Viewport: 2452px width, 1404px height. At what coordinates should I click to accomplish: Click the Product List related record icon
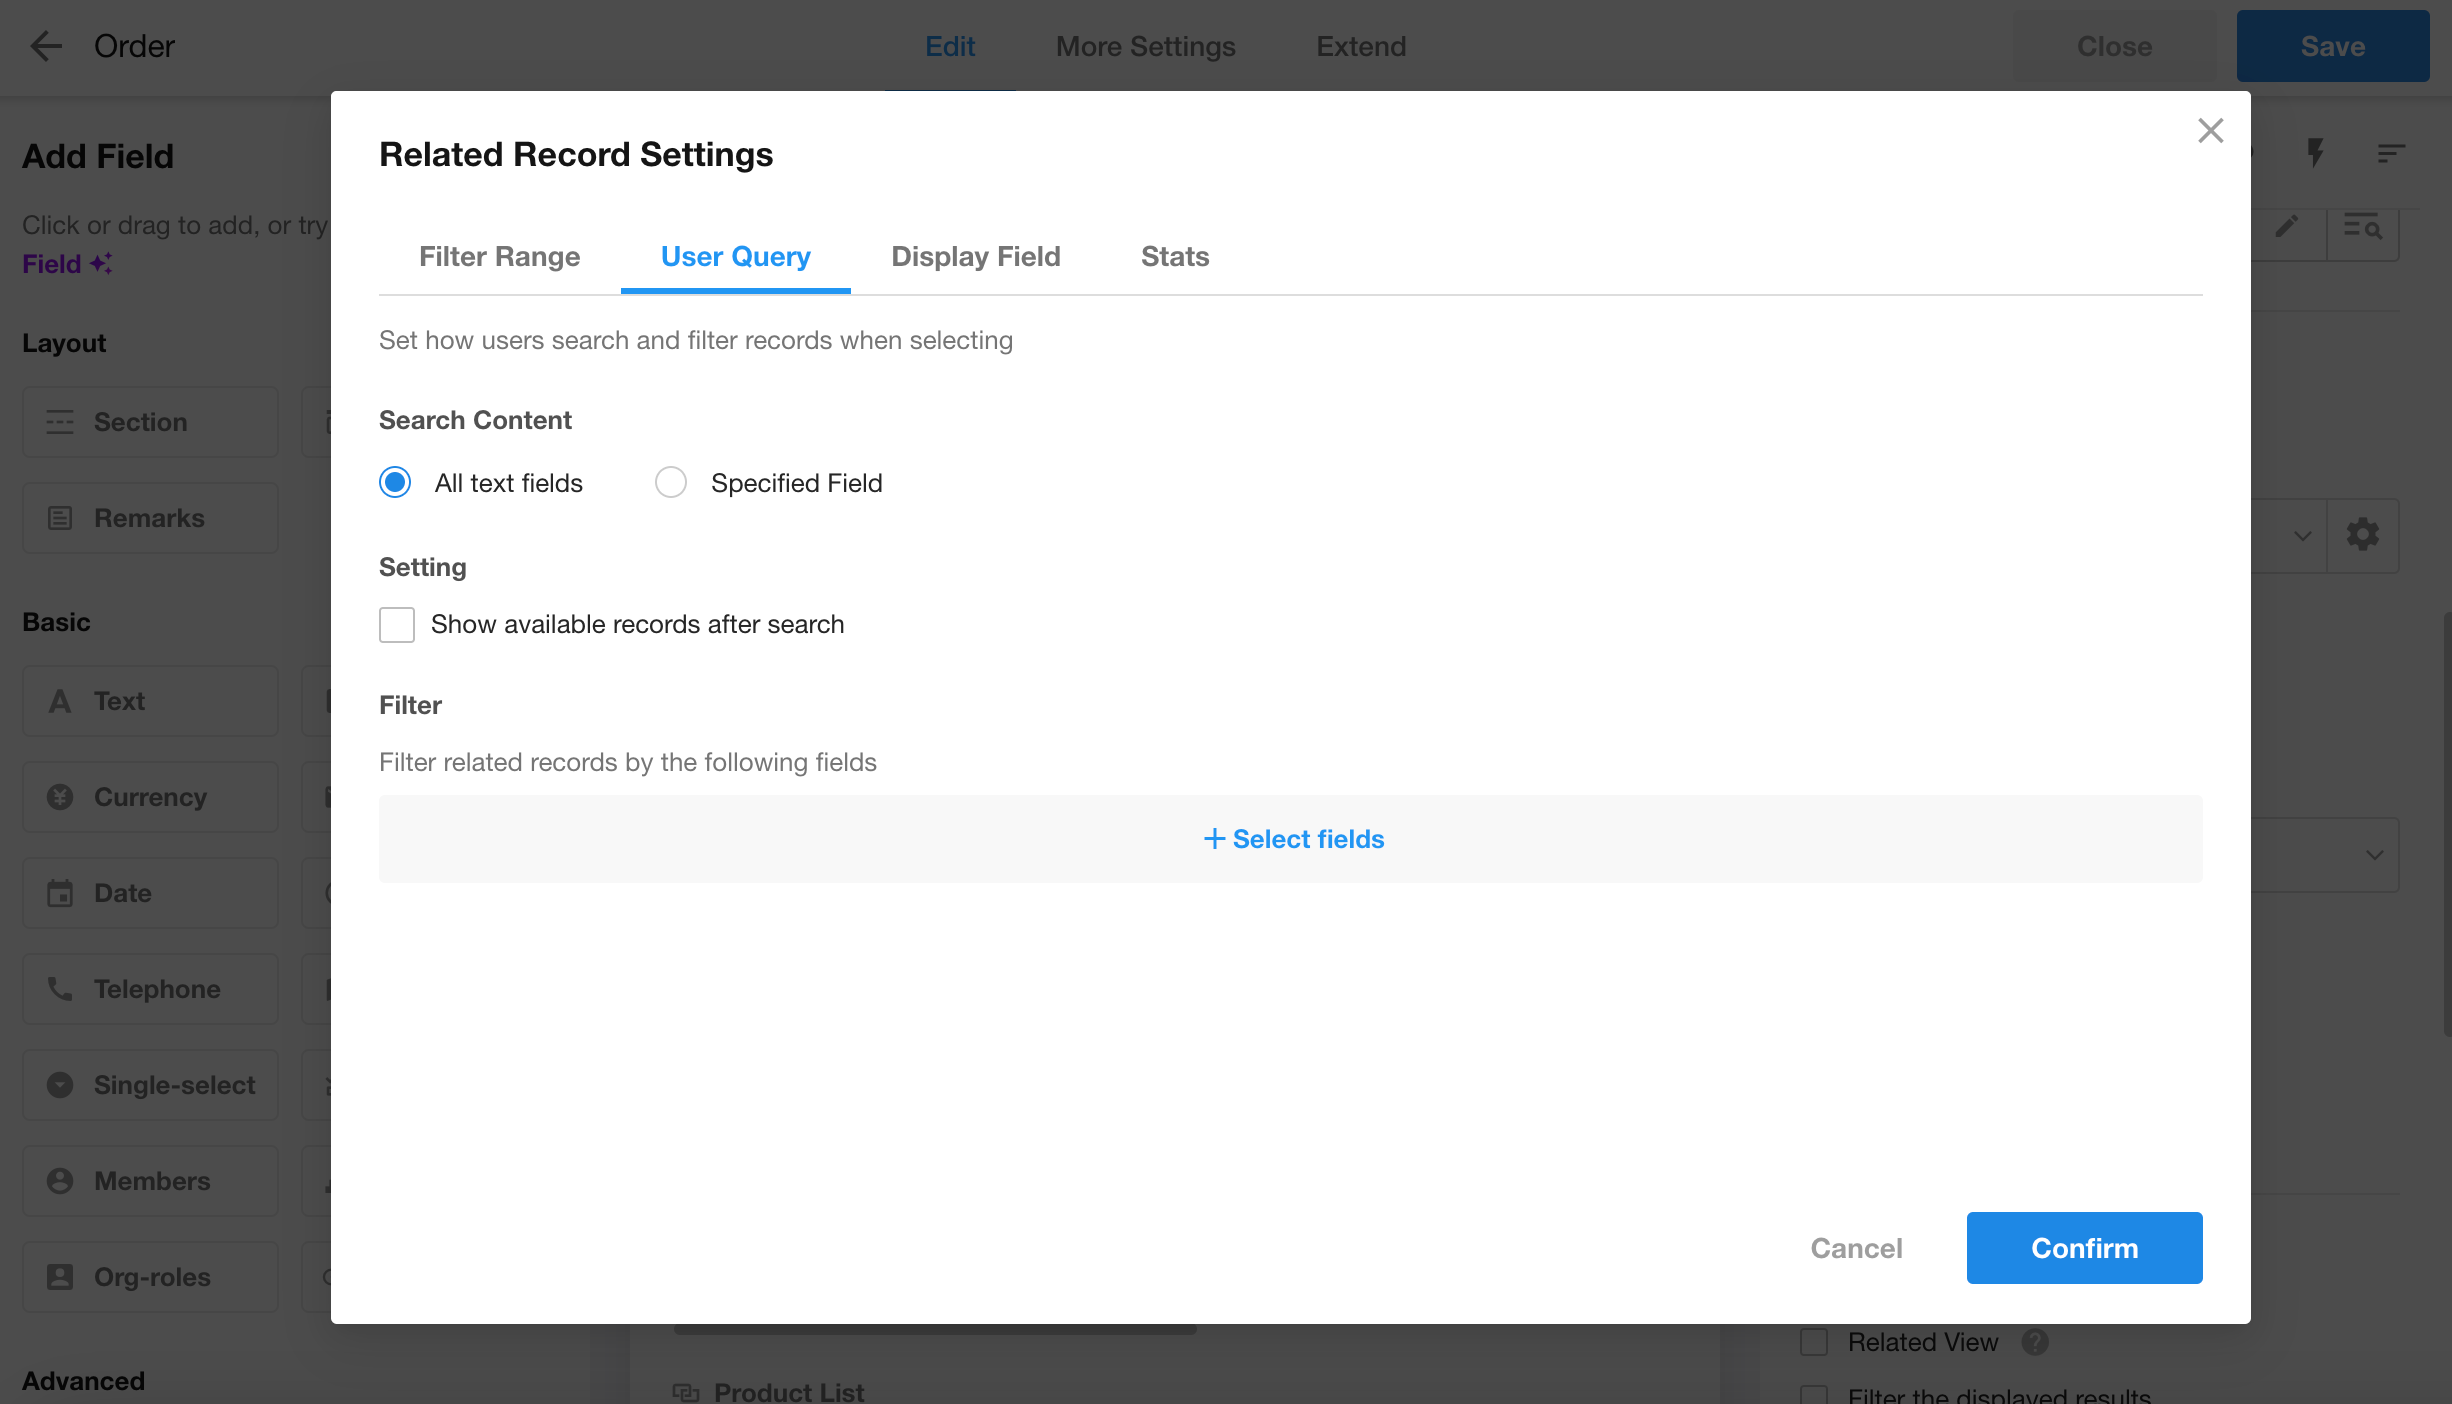click(x=686, y=1392)
